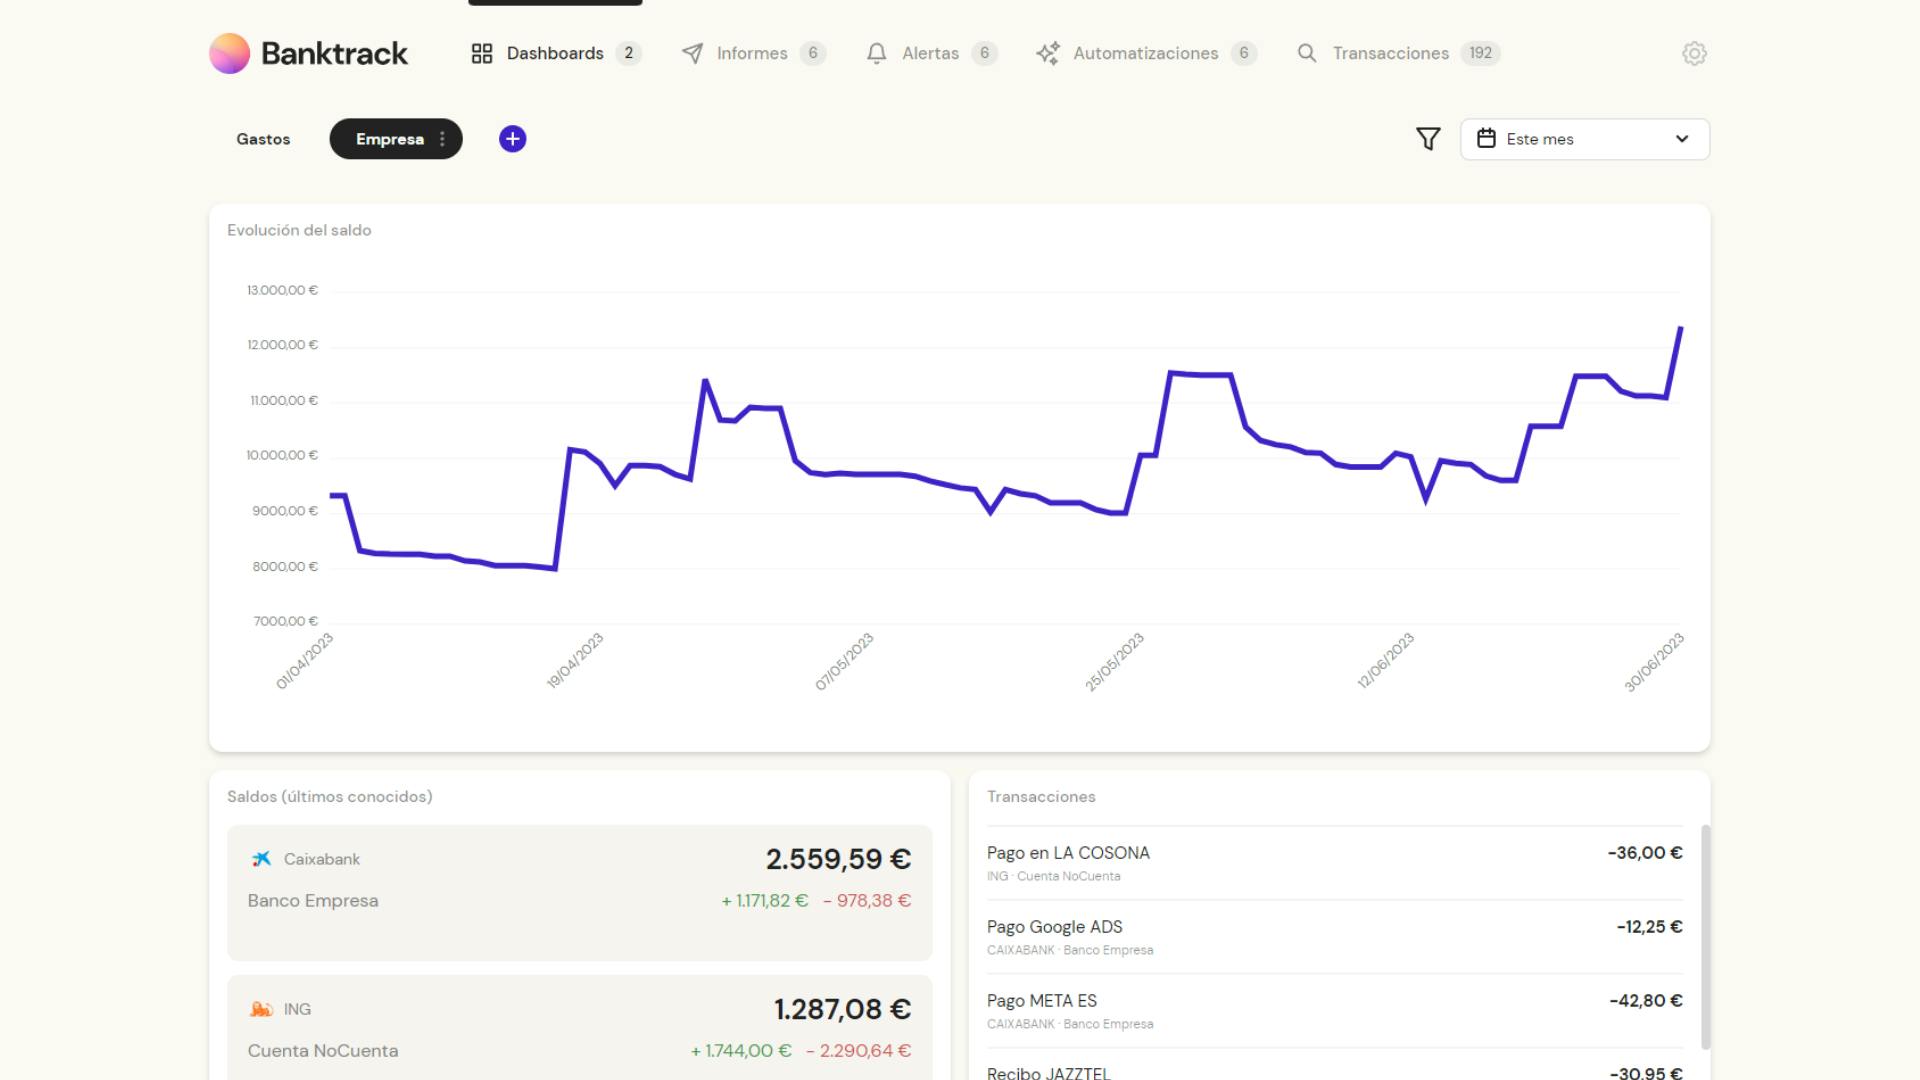
Task: Open the Alertas section
Action: pyautogui.click(x=931, y=53)
